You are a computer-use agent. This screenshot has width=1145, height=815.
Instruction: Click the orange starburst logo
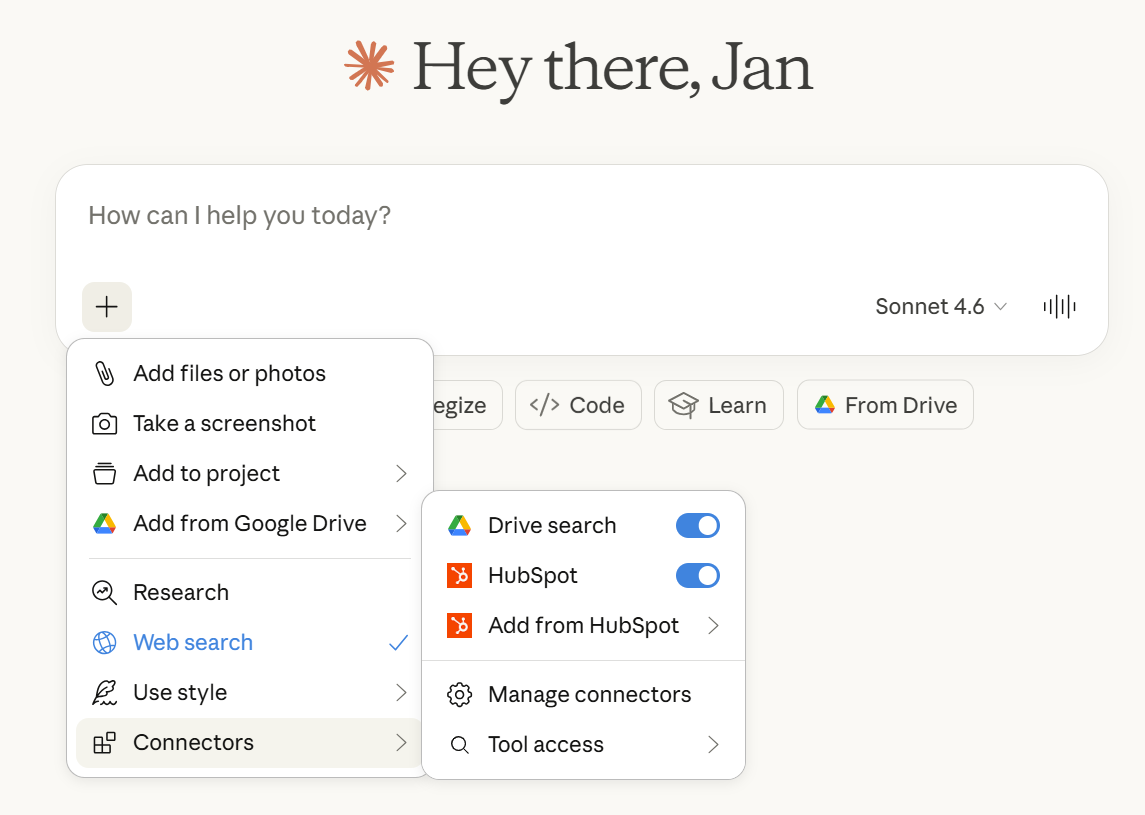pyautogui.click(x=369, y=66)
